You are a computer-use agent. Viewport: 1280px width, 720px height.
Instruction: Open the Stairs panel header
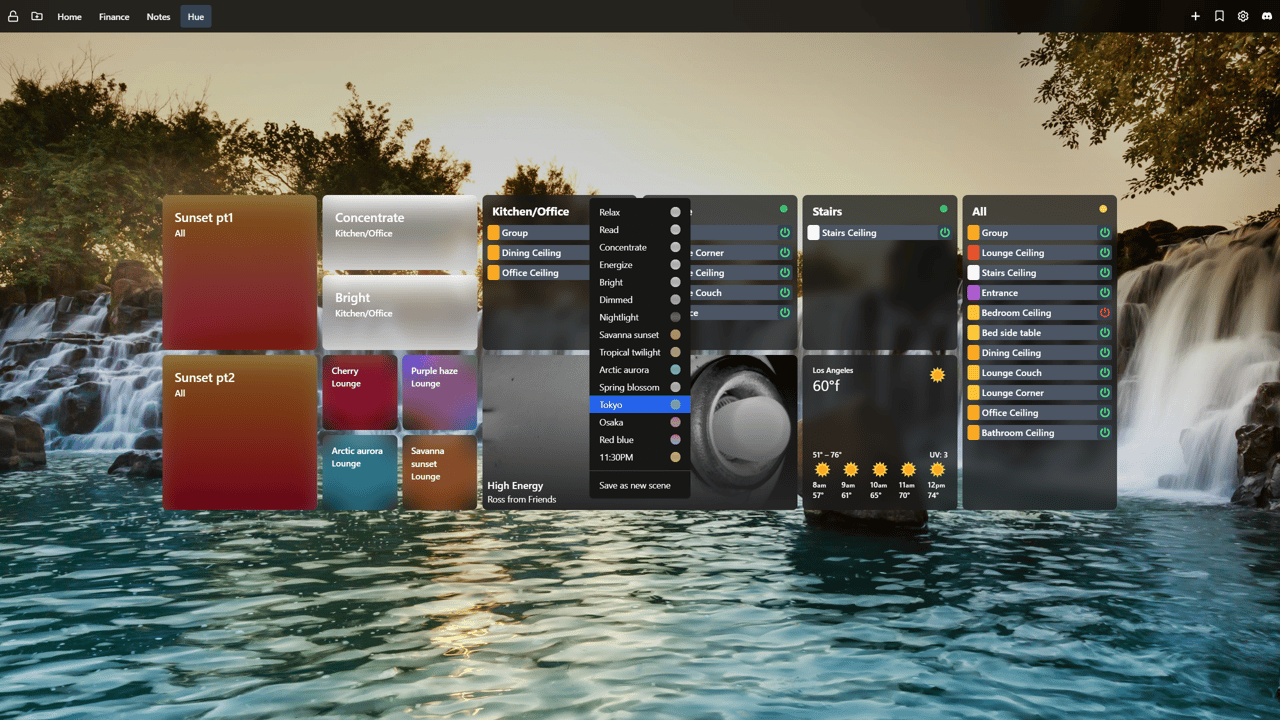827,212
